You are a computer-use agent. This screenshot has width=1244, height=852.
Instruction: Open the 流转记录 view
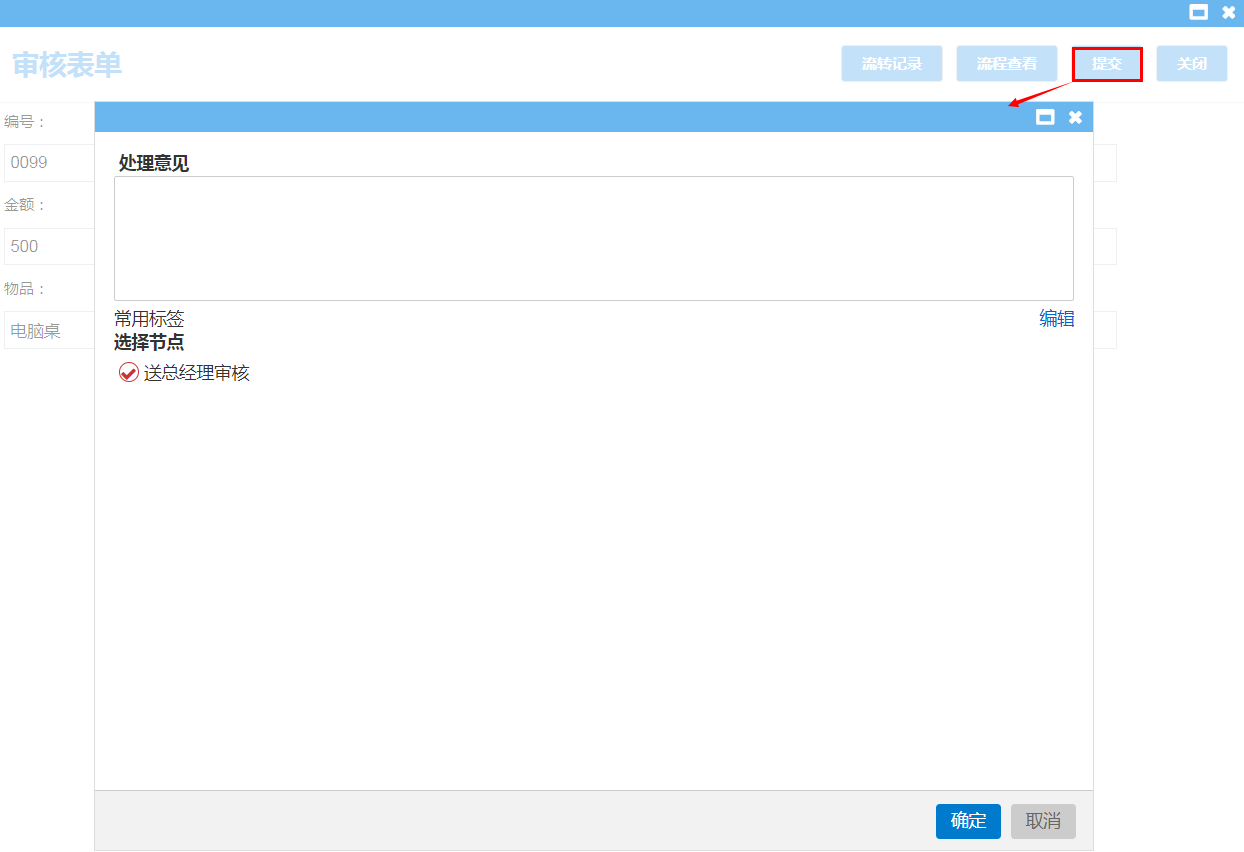pos(891,64)
